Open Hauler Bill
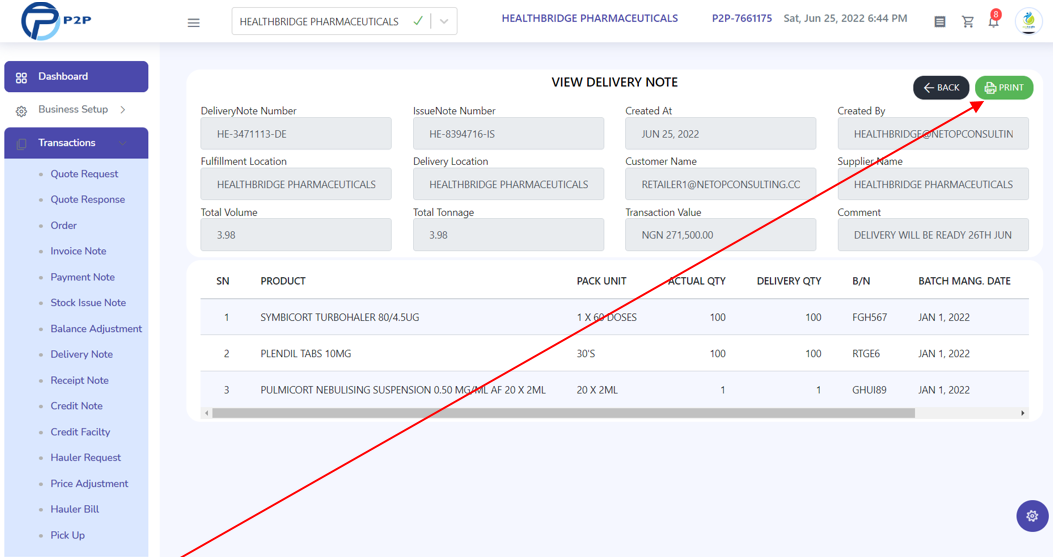Screen dimensions: 1053x557 tap(75, 509)
